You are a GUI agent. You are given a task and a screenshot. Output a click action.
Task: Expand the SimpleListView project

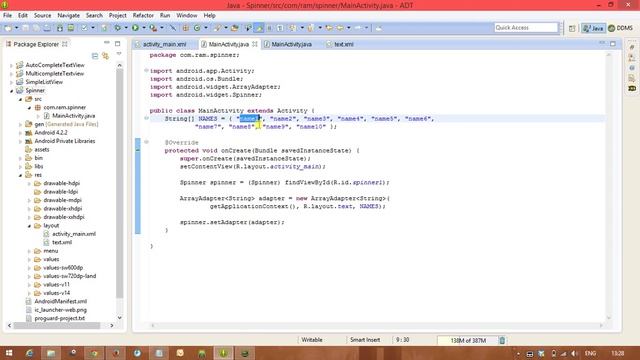(11, 82)
